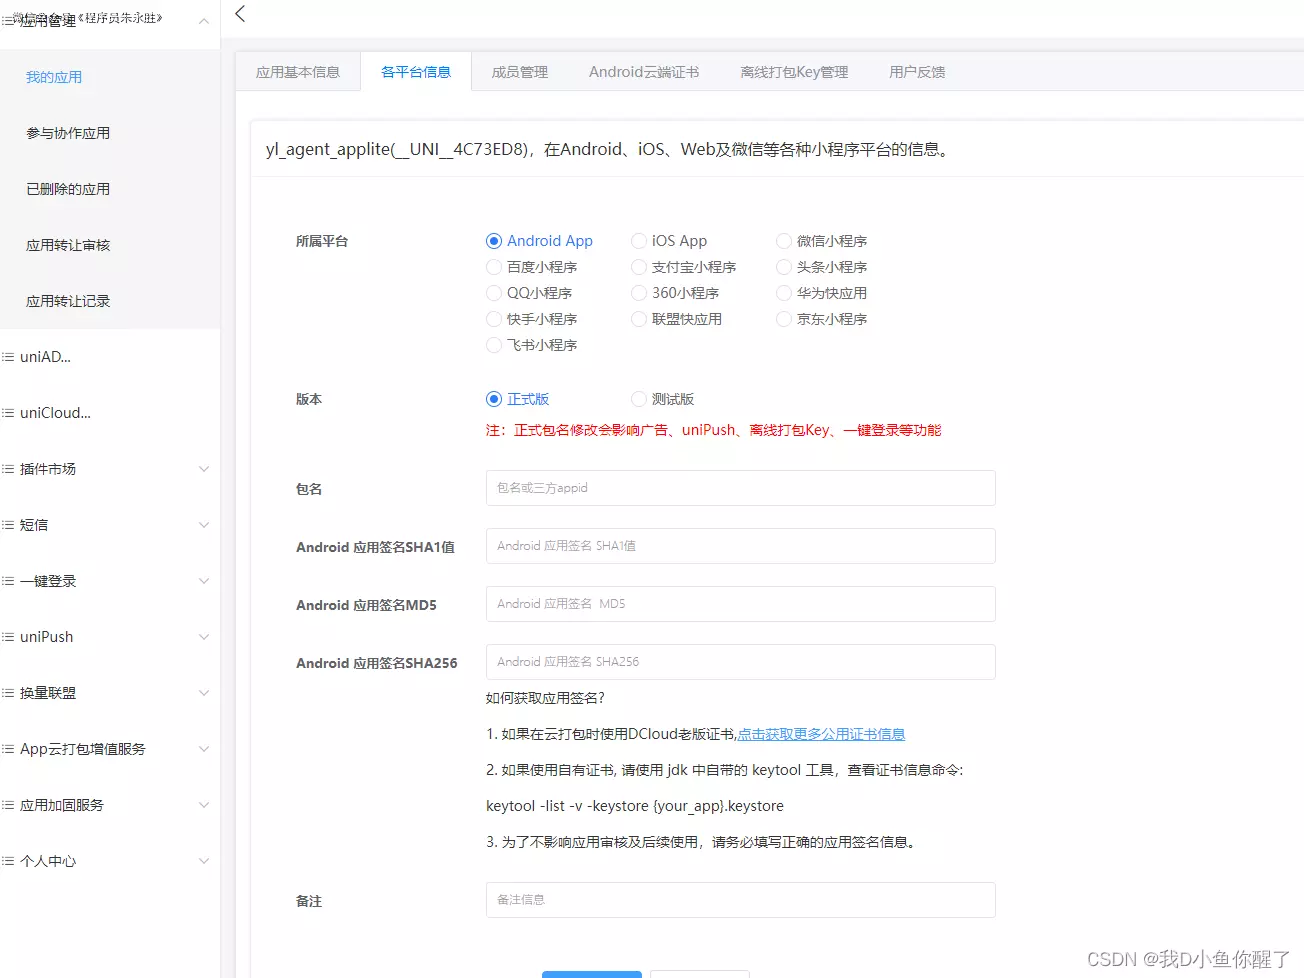Click the 包名 input field

[740, 488]
